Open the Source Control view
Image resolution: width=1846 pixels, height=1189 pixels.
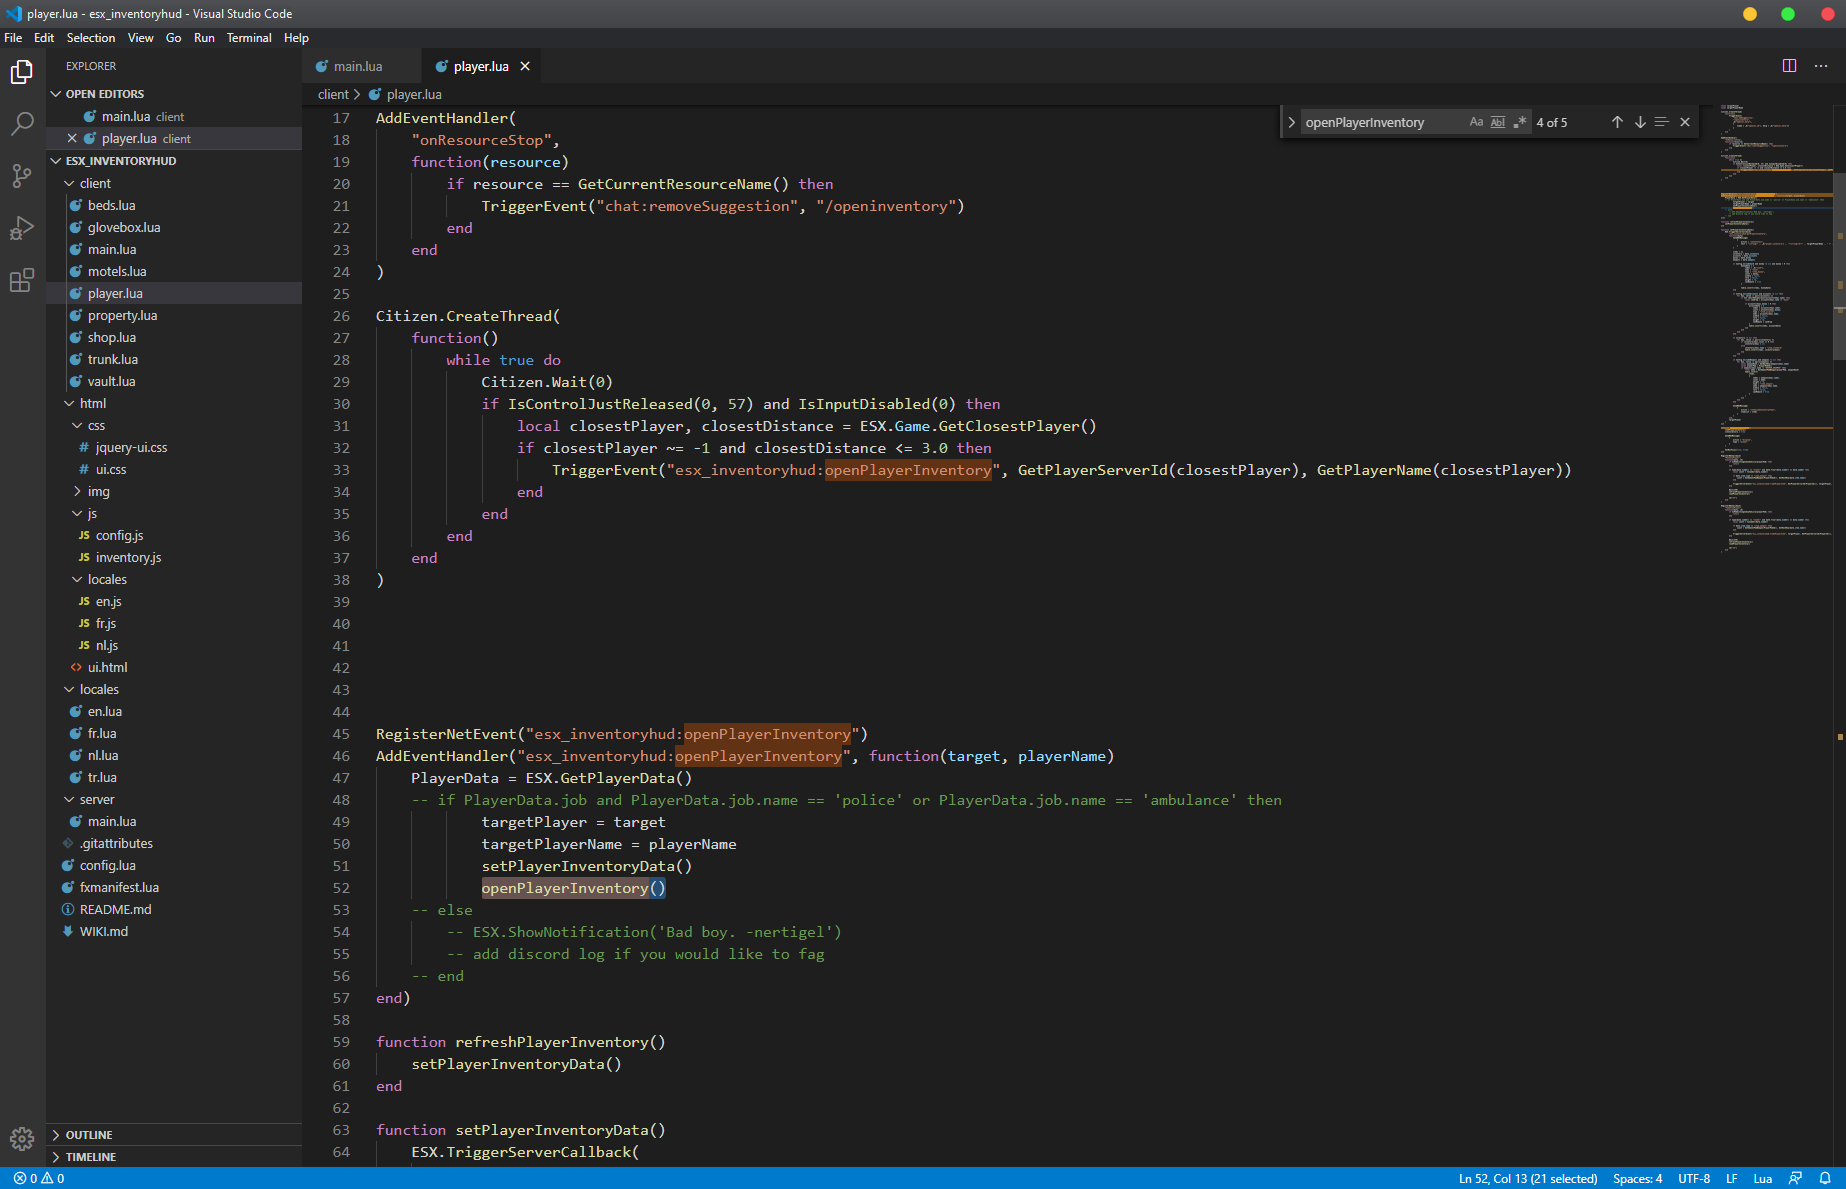click(x=21, y=176)
